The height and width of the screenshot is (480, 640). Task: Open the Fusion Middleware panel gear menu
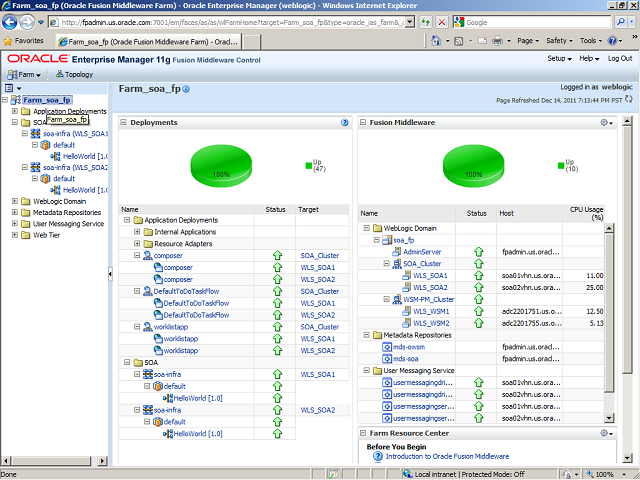[606, 122]
